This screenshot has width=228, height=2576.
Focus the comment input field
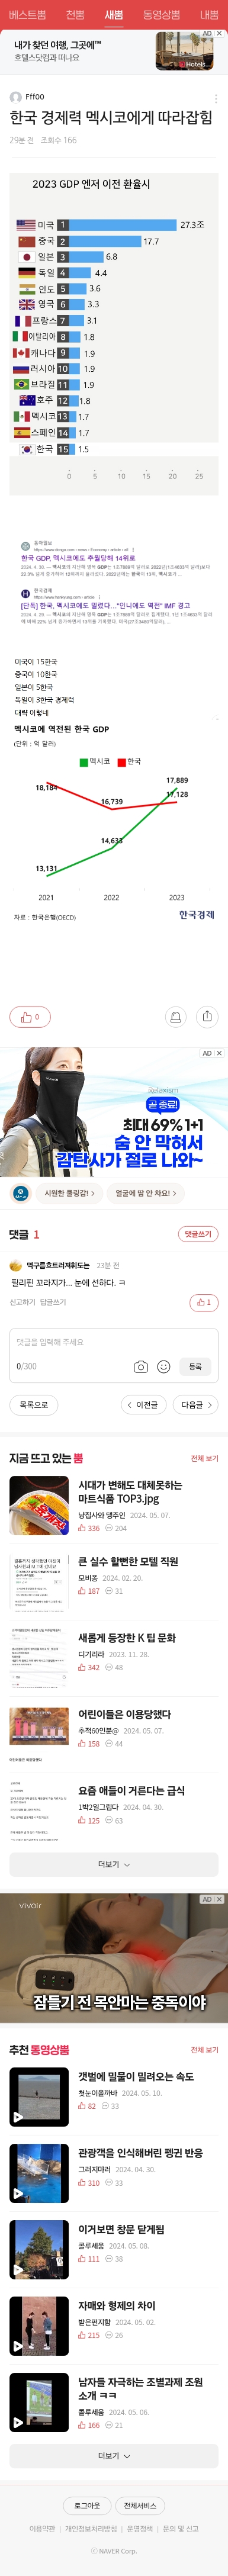click(x=114, y=1342)
